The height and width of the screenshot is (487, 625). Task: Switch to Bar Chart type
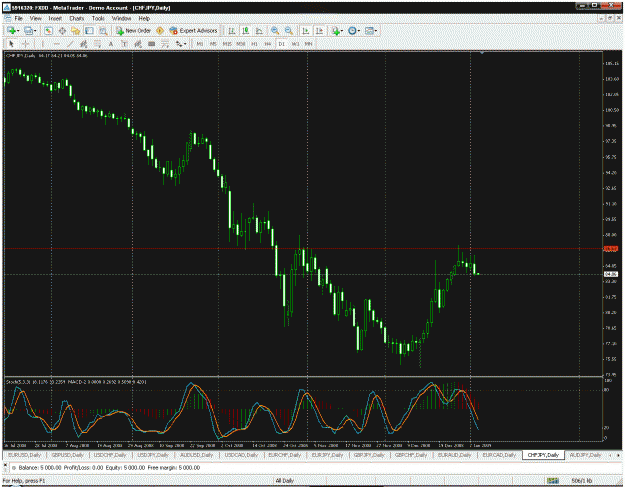point(232,31)
